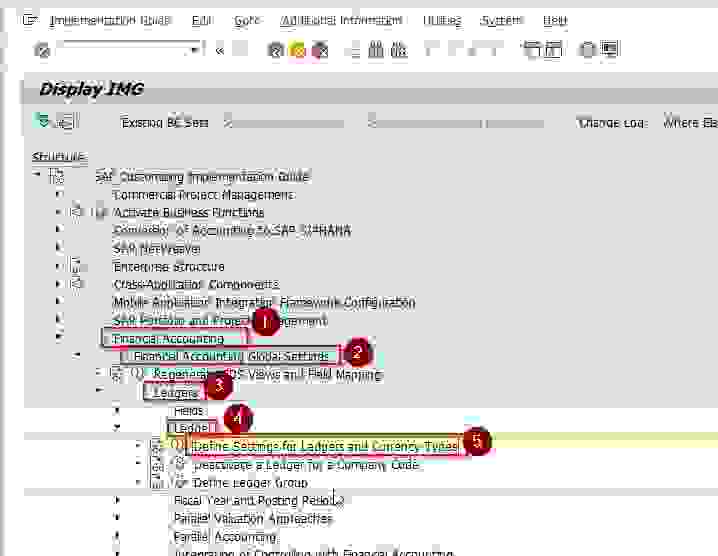Click execute icon of Define Ledger Group
The image size is (718, 556).
click(179, 482)
